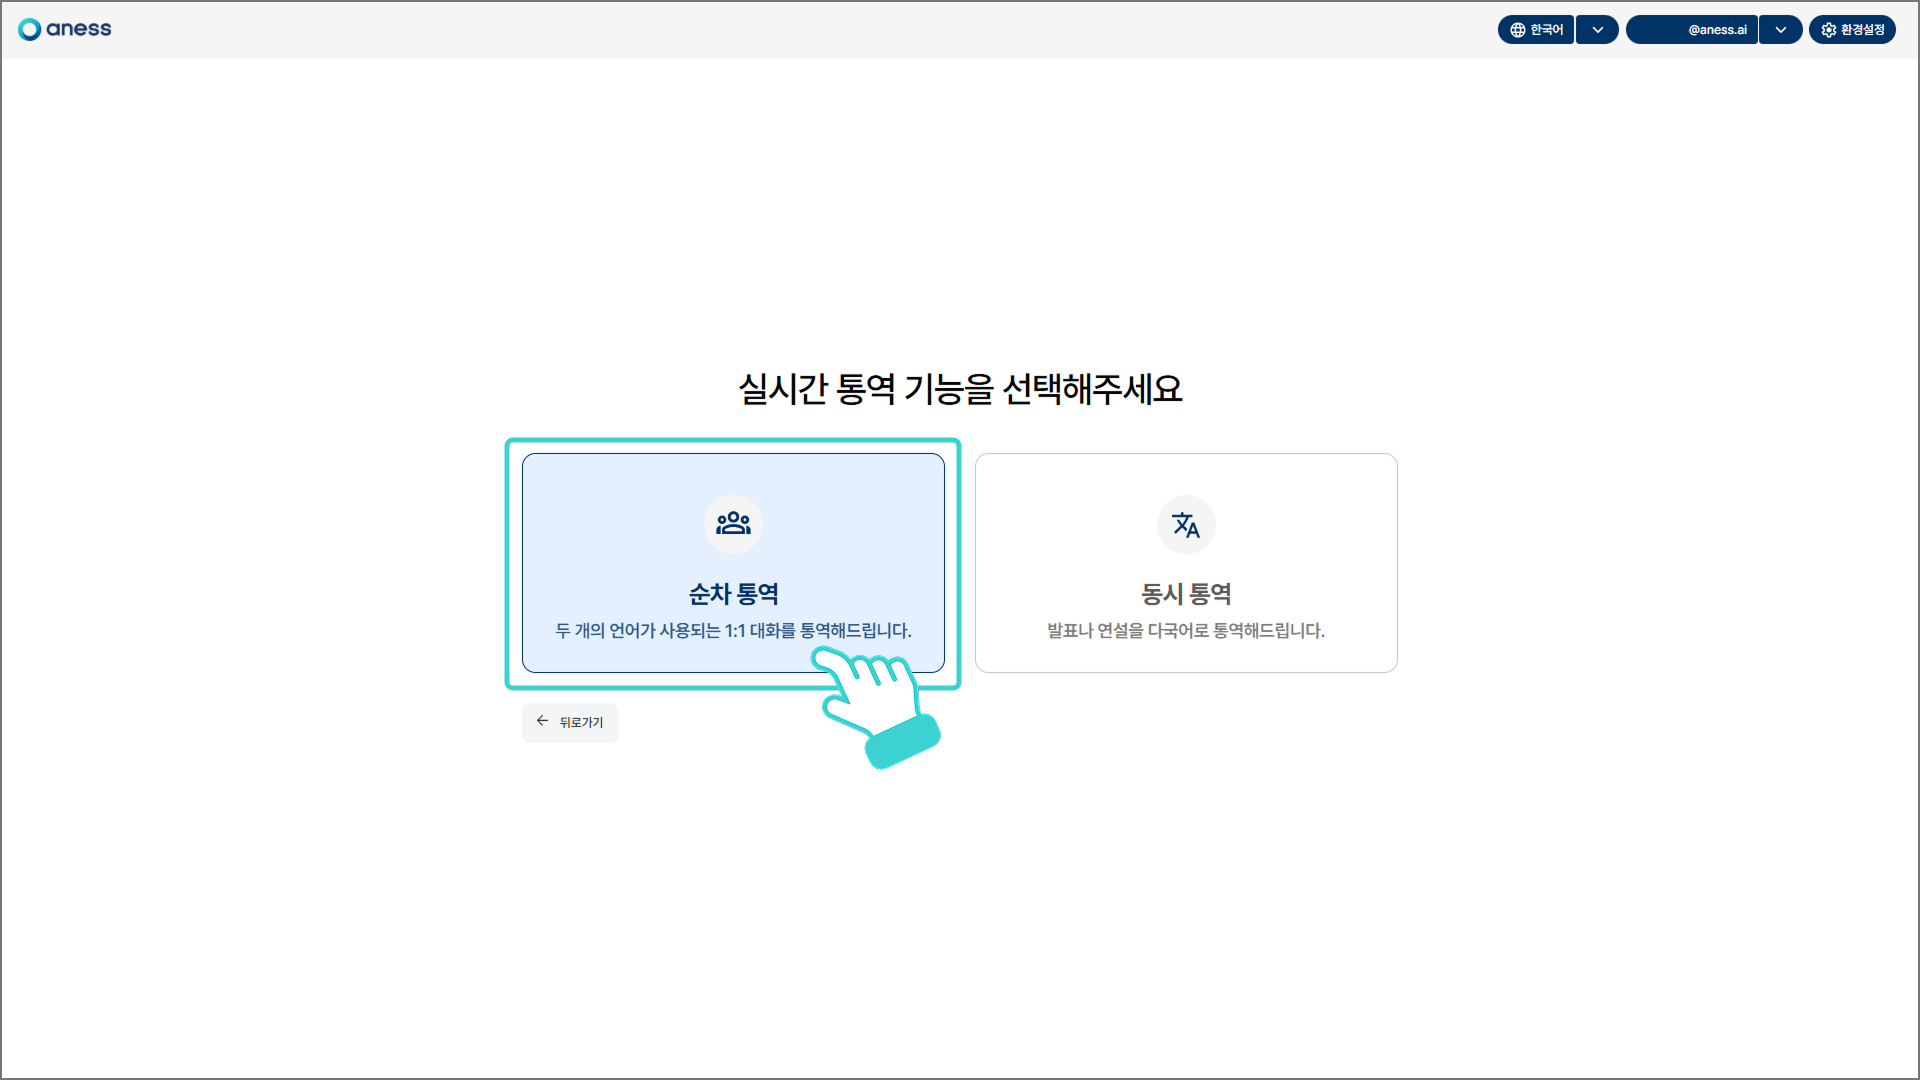Click the gear icon for settings
The height and width of the screenshot is (1080, 1920).
[1828, 30]
